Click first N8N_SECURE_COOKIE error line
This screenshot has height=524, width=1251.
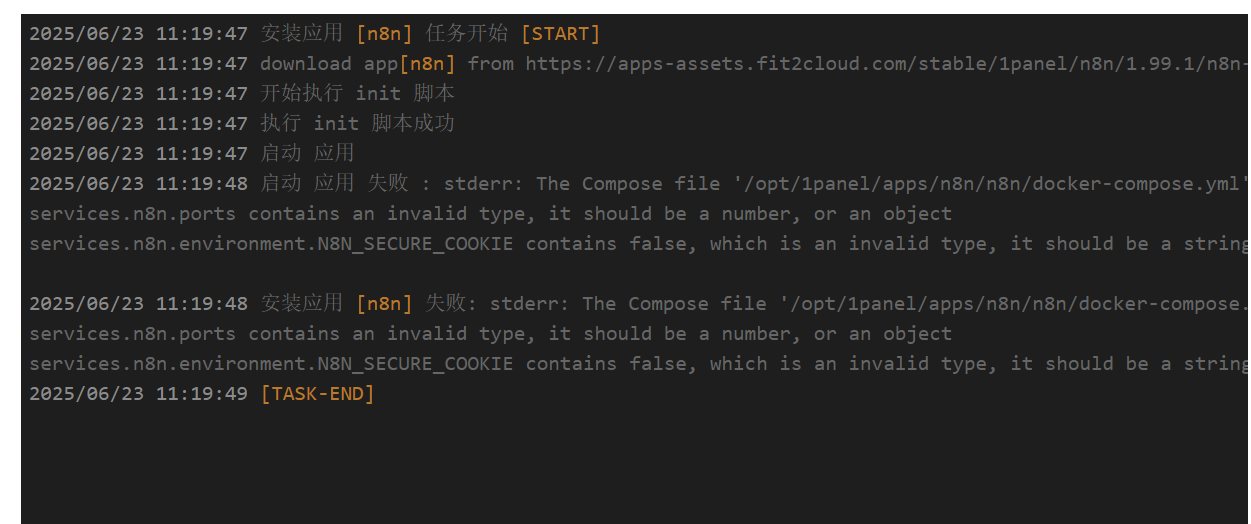pyautogui.click(x=638, y=244)
